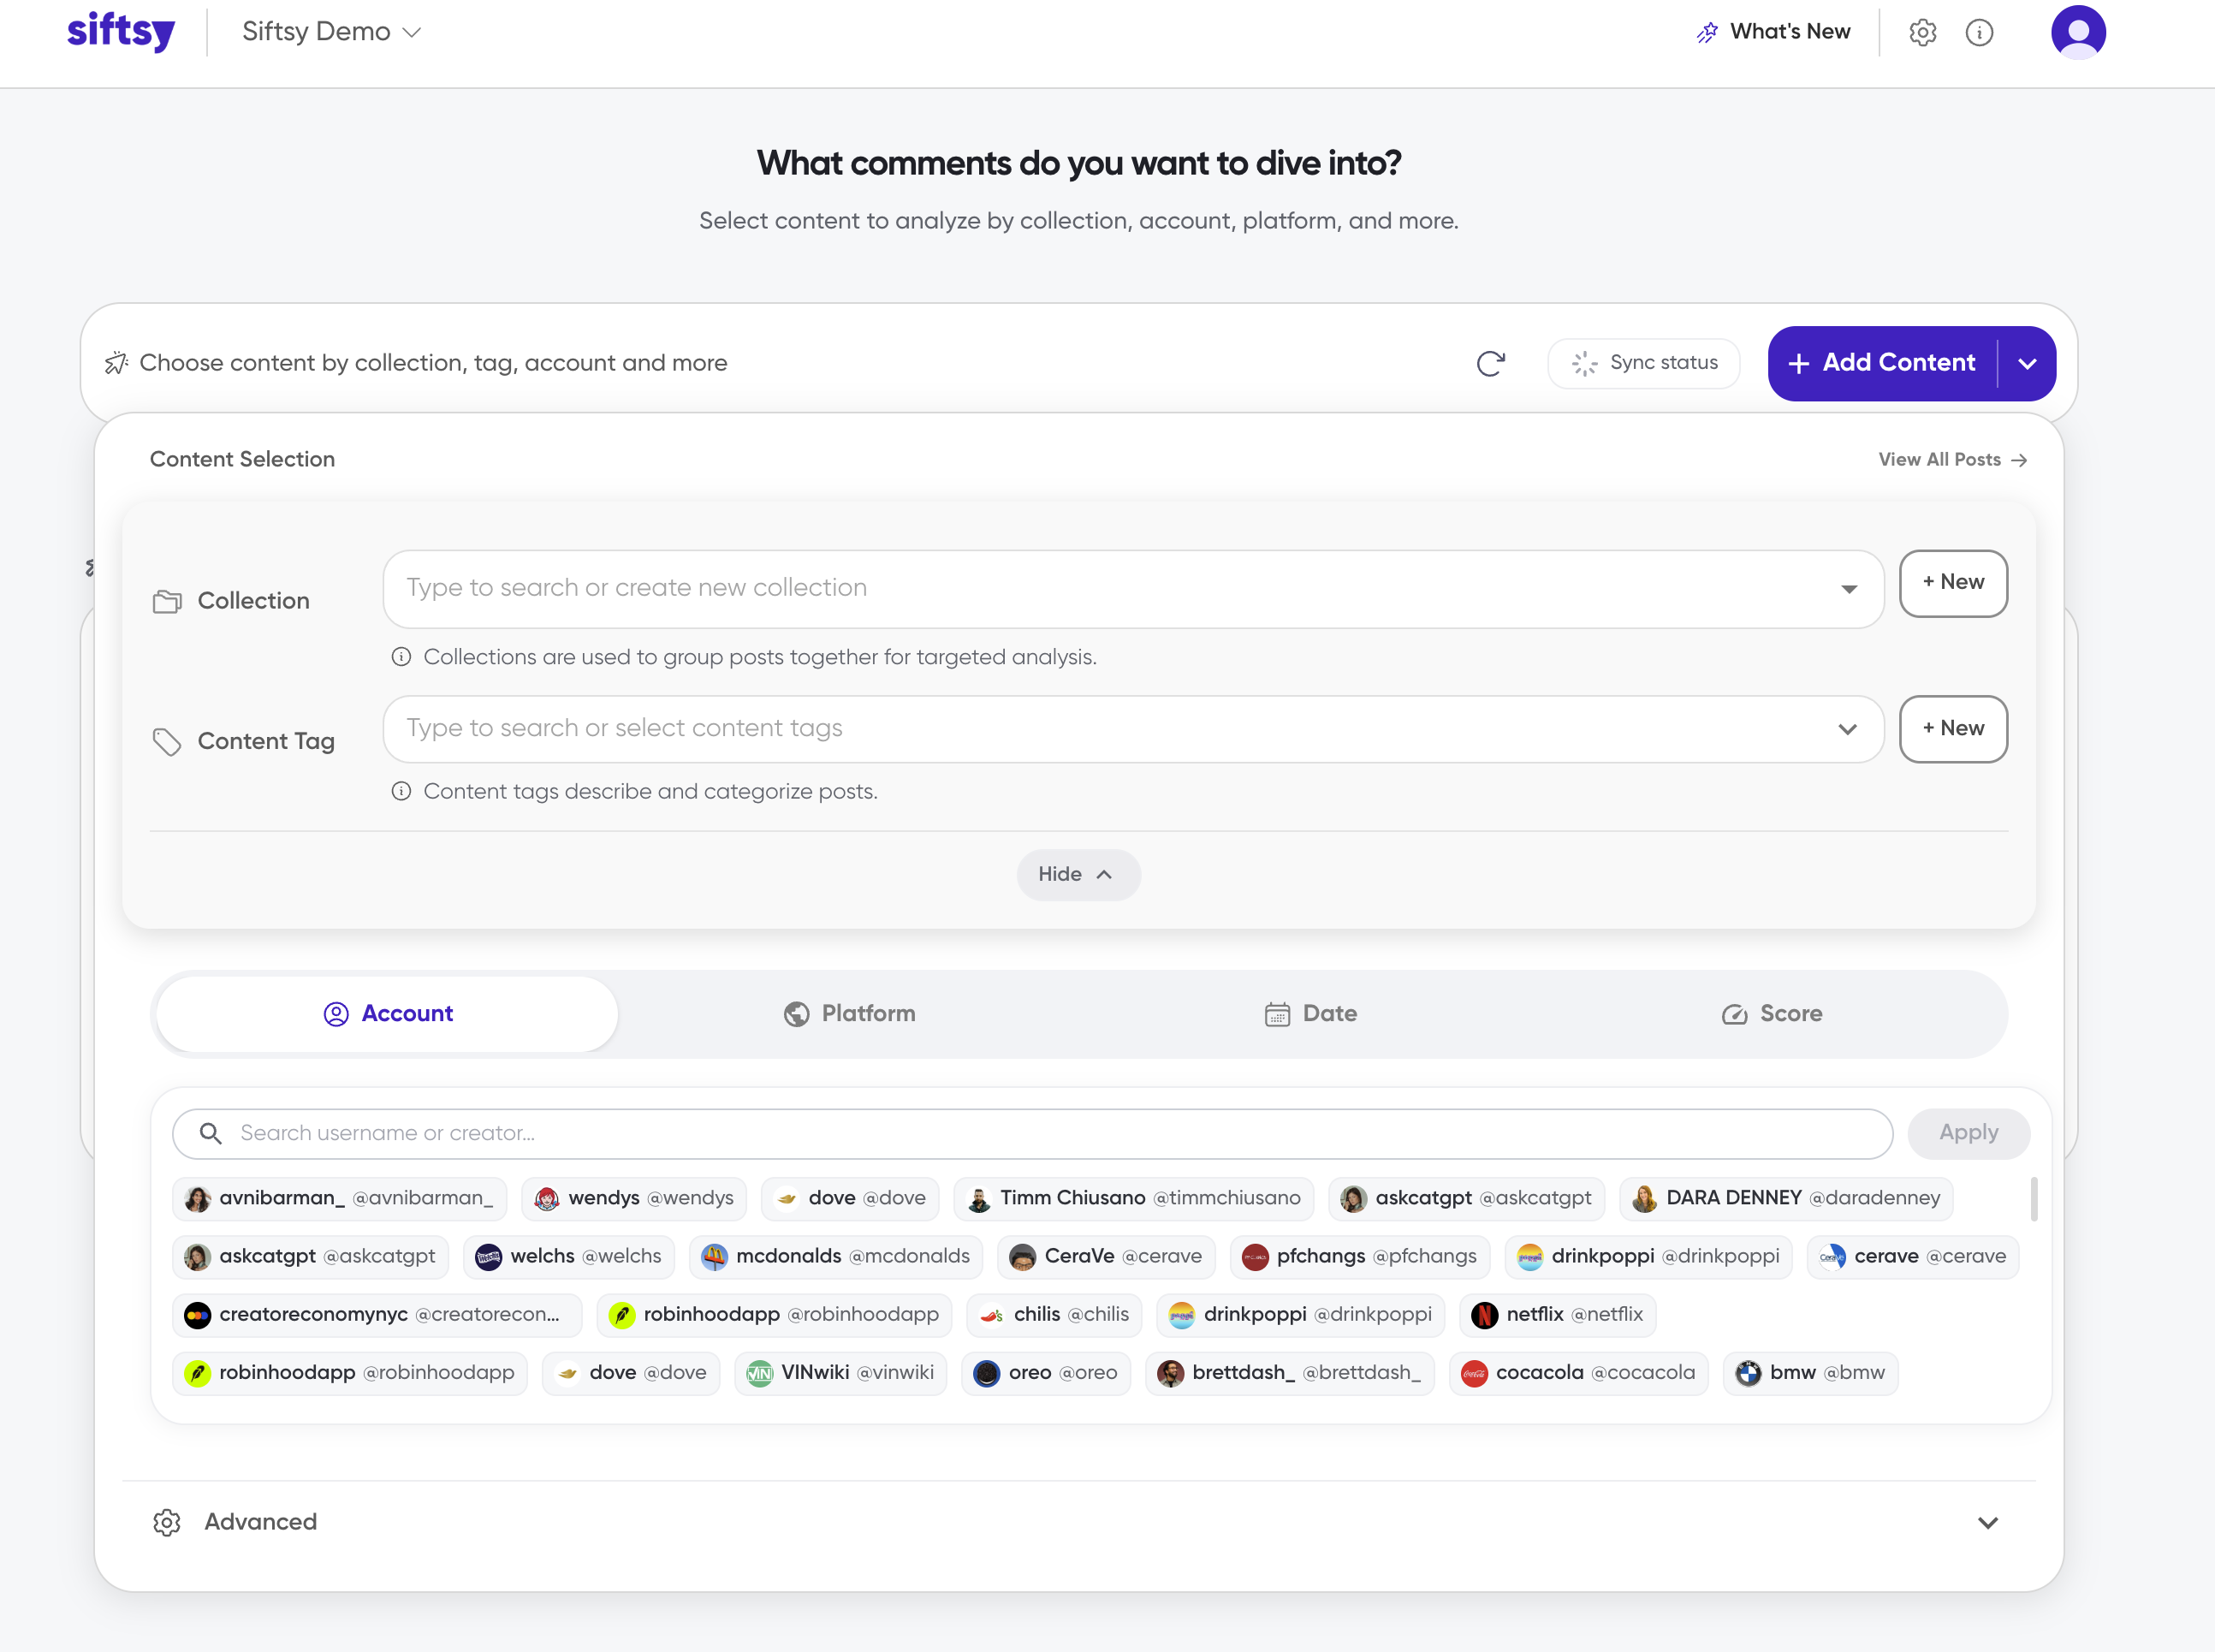Click the search magnifier icon
The image size is (2215, 1652).
click(x=210, y=1133)
